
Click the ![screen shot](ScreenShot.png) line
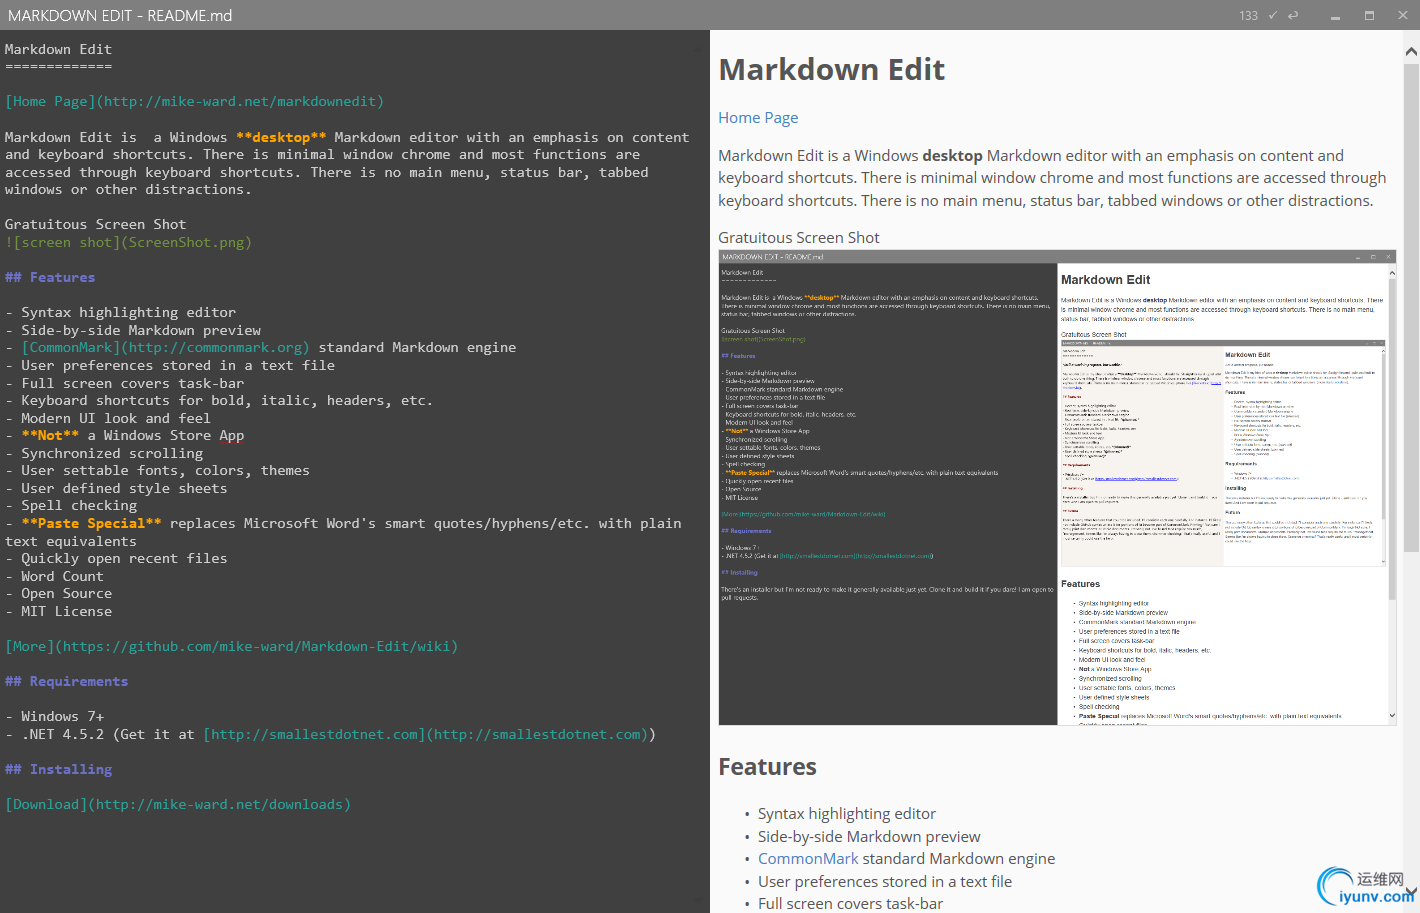(128, 242)
